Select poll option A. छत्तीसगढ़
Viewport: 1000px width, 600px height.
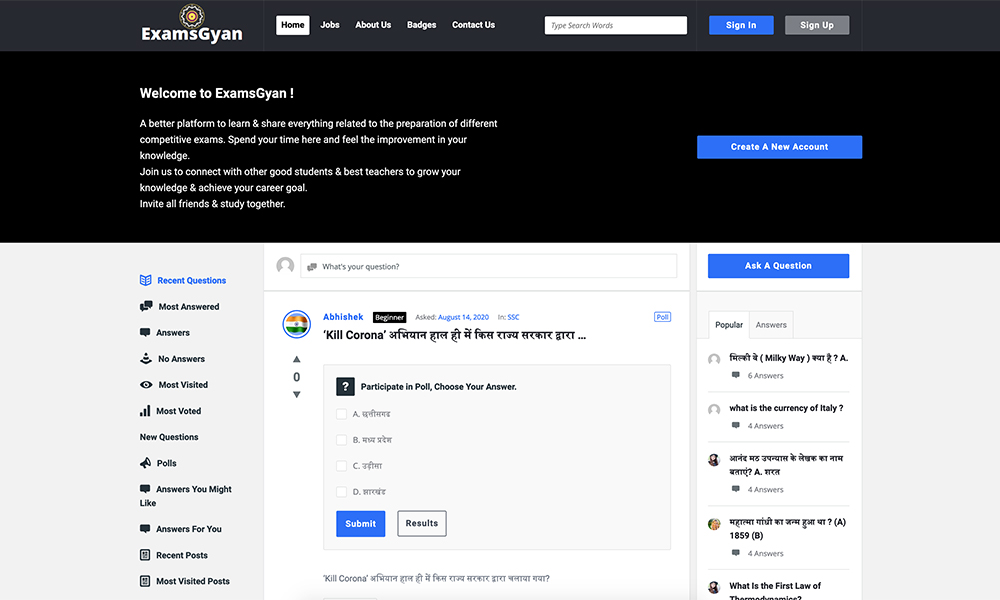point(342,414)
